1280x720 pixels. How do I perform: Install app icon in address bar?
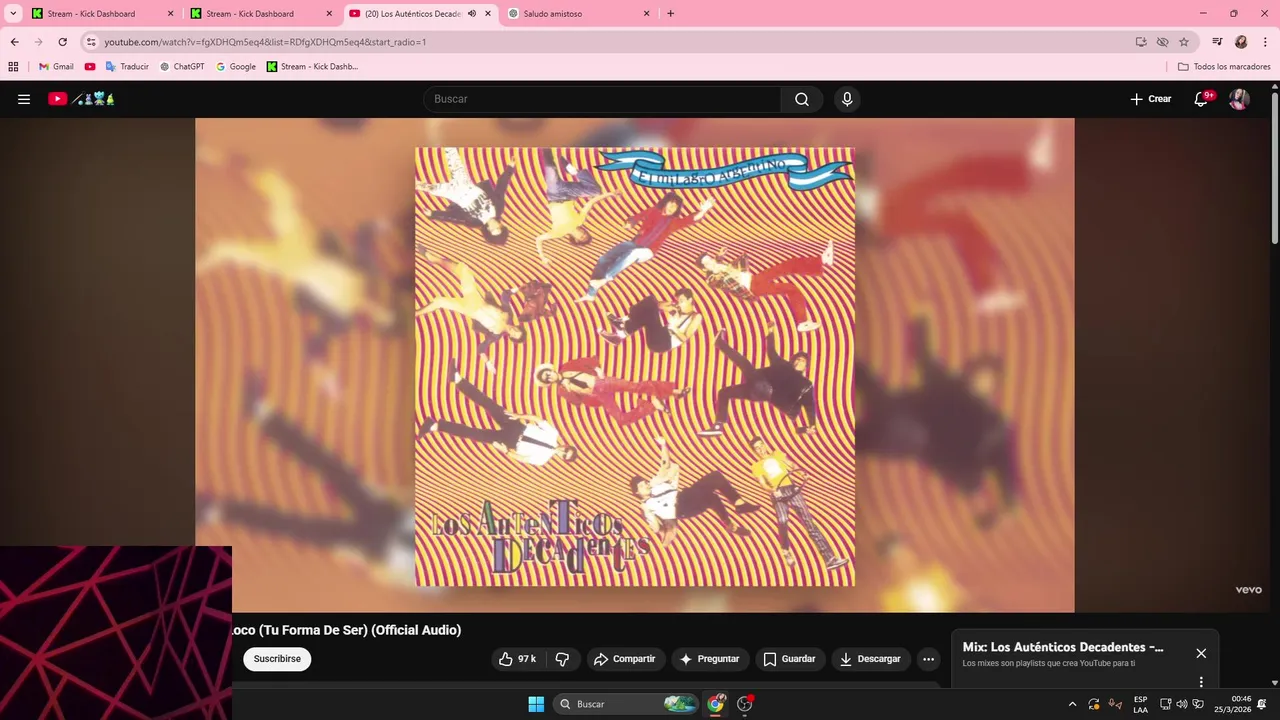click(x=1141, y=42)
